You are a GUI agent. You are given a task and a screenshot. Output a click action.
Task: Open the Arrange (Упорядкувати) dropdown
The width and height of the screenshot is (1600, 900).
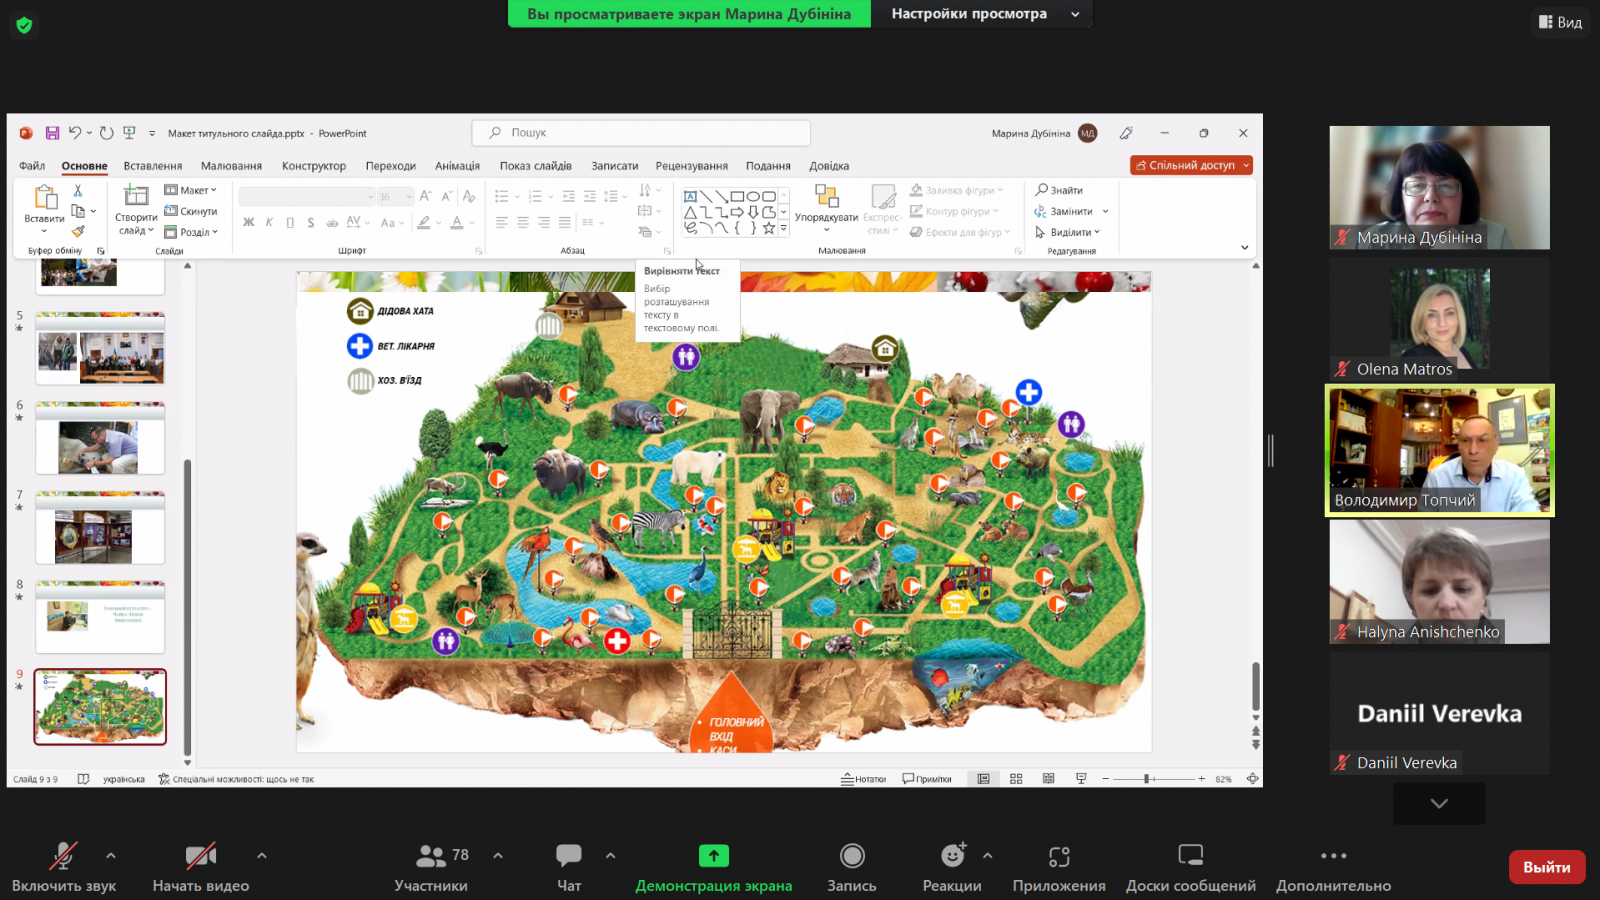826,208
